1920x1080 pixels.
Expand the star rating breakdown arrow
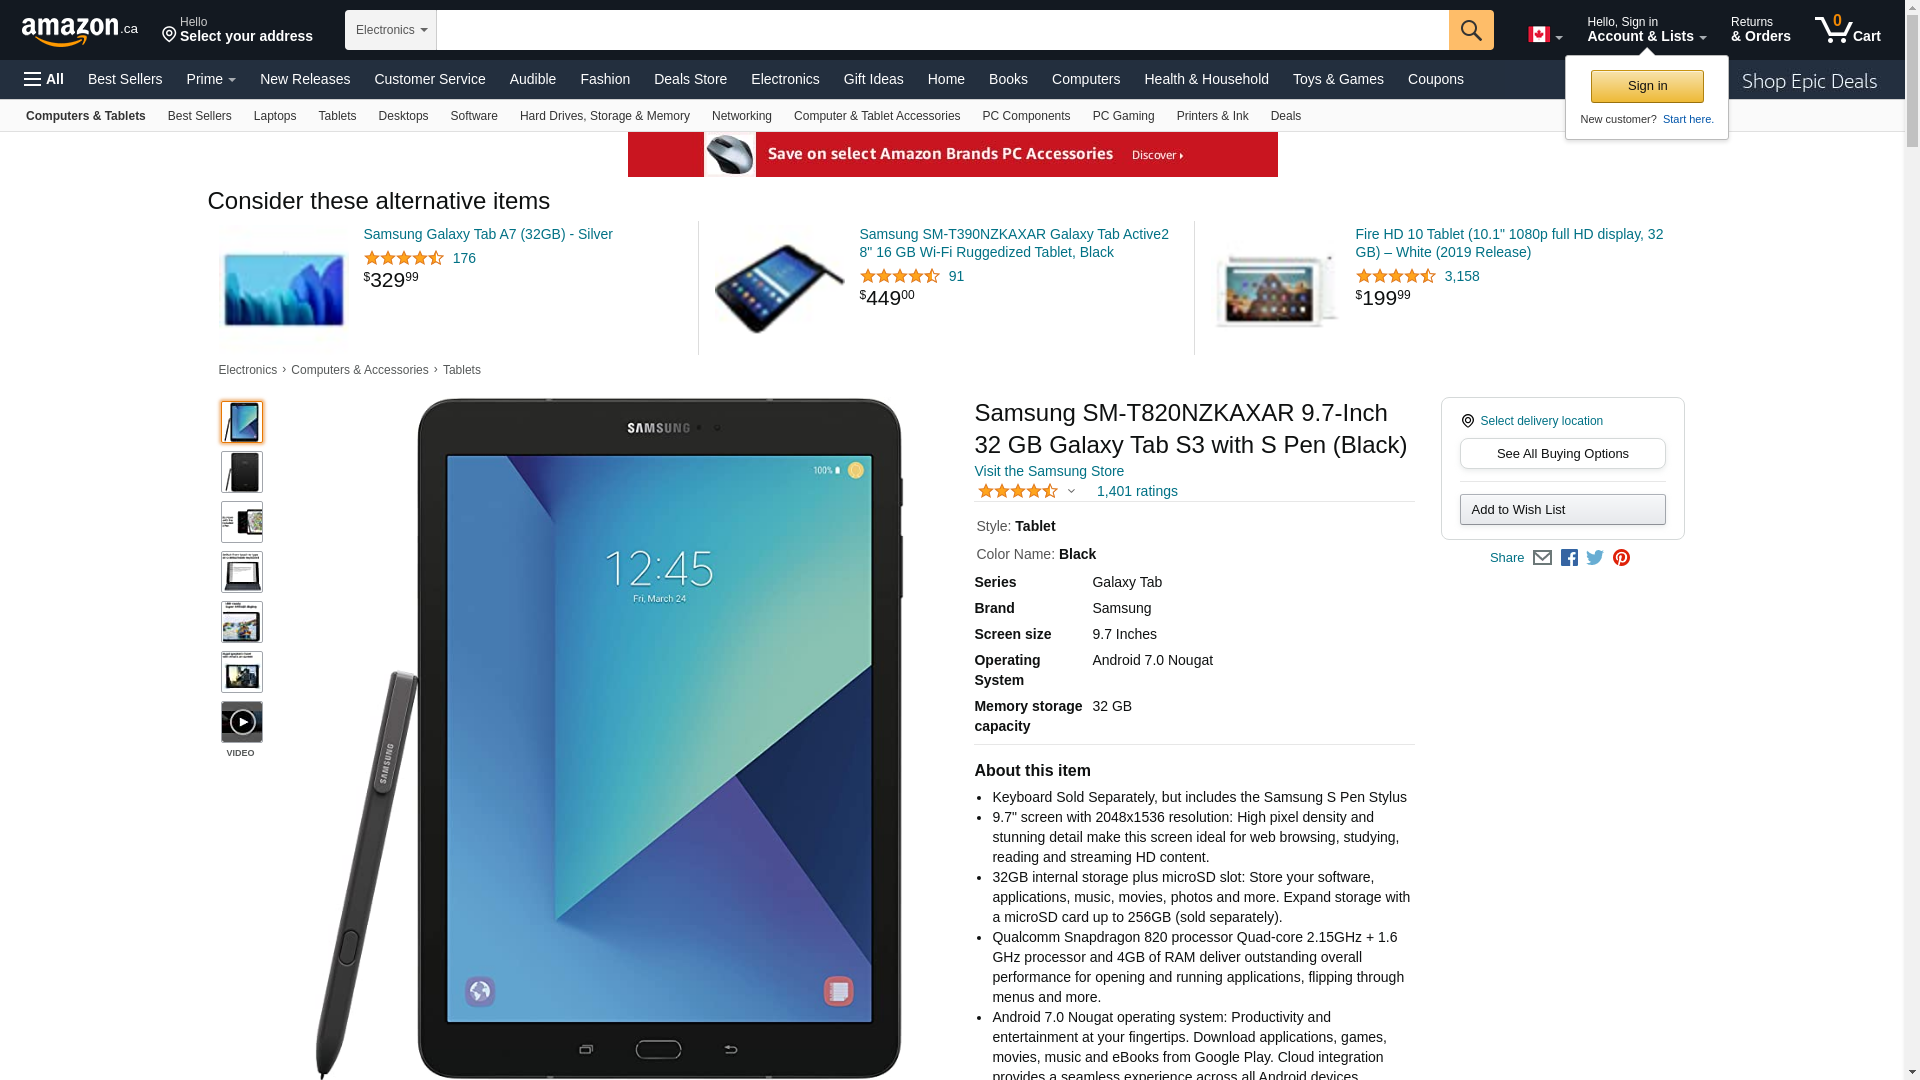click(x=1071, y=492)
